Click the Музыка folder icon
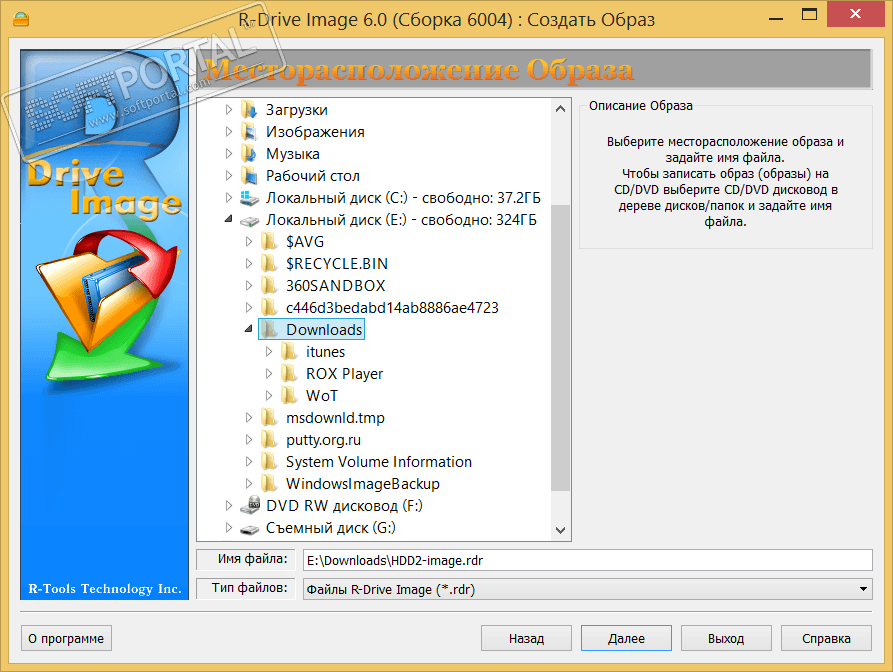 (249, 154)
